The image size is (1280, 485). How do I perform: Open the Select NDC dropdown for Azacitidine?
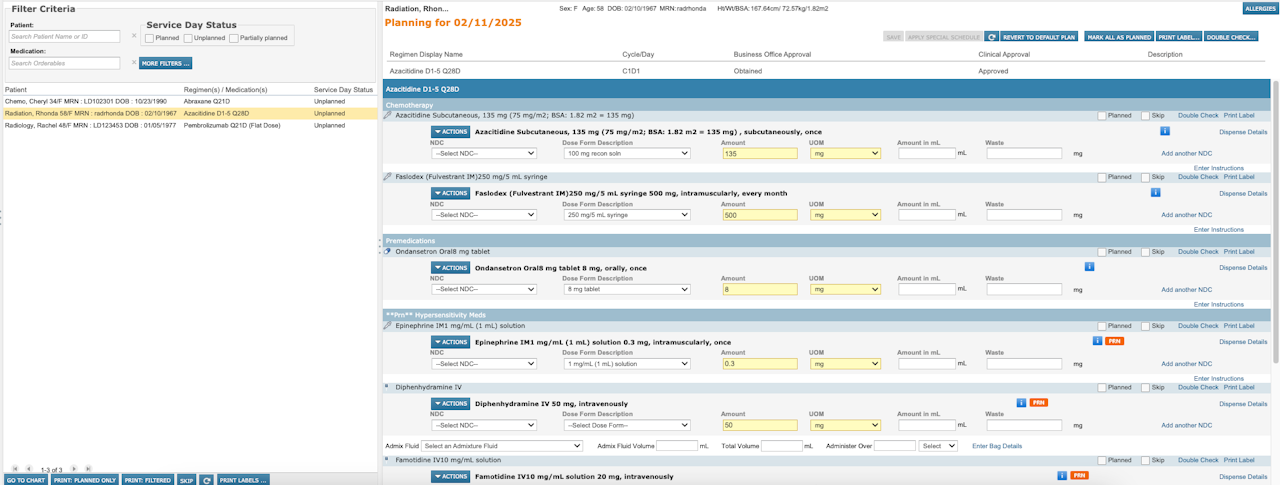tap(484, 154)
